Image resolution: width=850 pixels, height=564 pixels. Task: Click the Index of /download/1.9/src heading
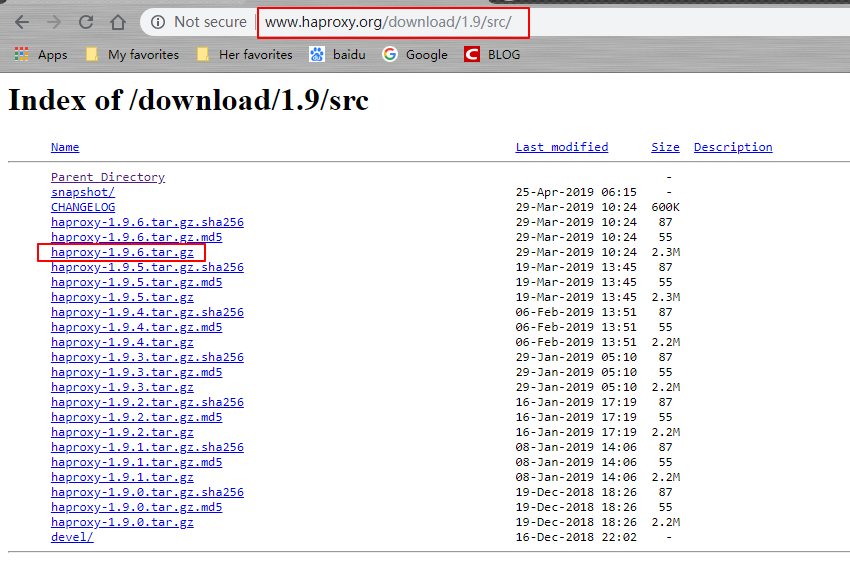(x=189, y=100)
